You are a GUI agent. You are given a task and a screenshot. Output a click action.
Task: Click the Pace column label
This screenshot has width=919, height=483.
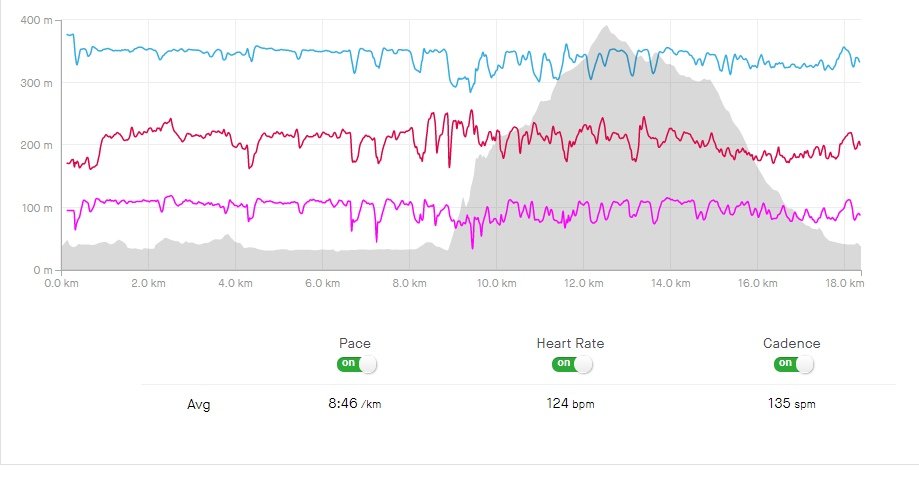point(355,344)
